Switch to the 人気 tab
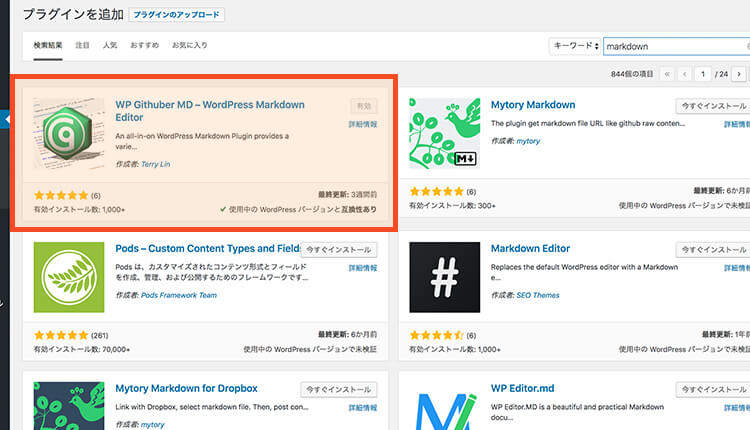Image resolution: width=750 pixels, height=430 pixels. 110,46
